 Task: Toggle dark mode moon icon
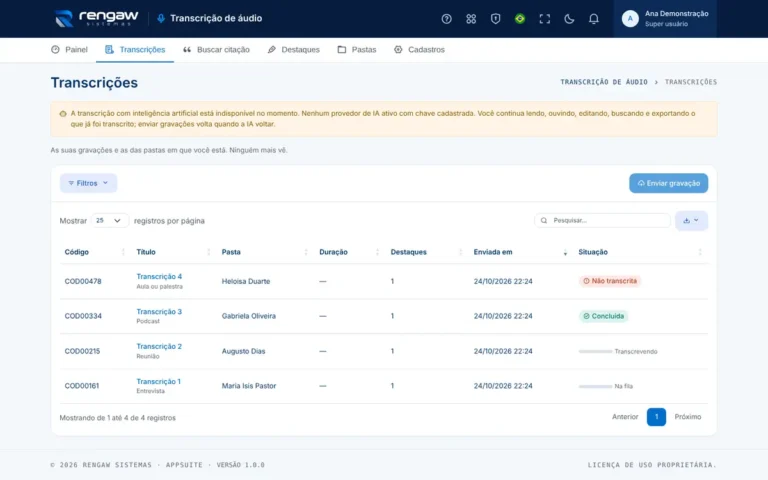pyautogui.click(x=569, y=19)
